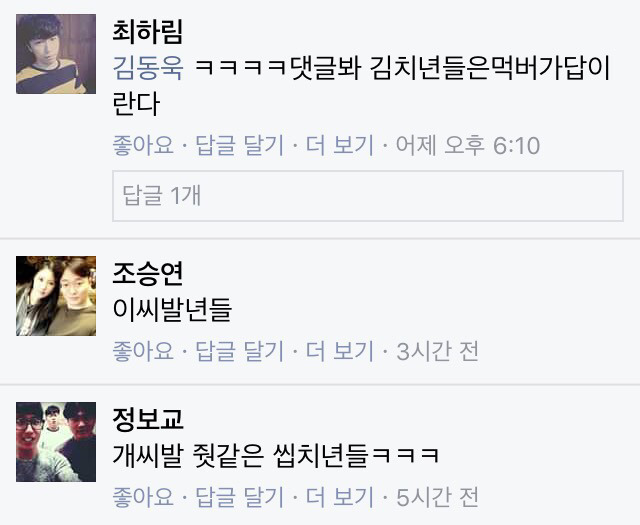Viewport: 640px width, 525px height.
Task: Click 답글 달기 under 최하림's comment
Action: (x=240, y=145)
